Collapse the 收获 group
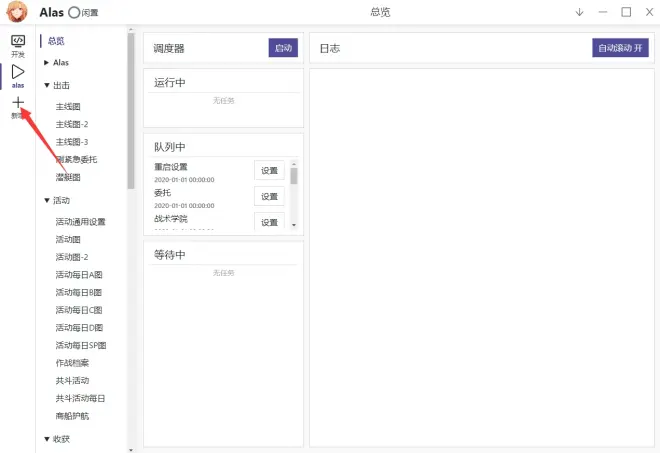 click(47, 439)
